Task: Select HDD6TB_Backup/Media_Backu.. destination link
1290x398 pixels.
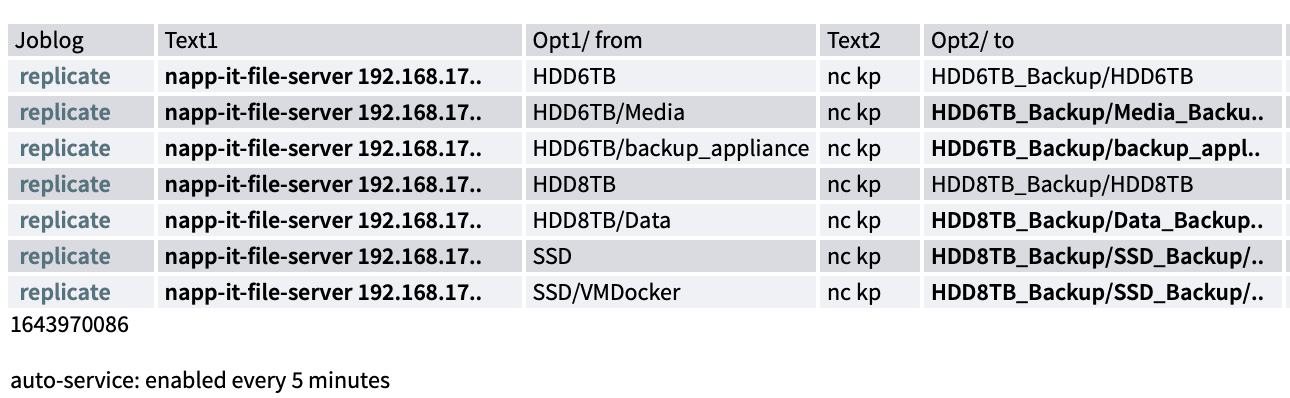Action: coord(1097,112)
